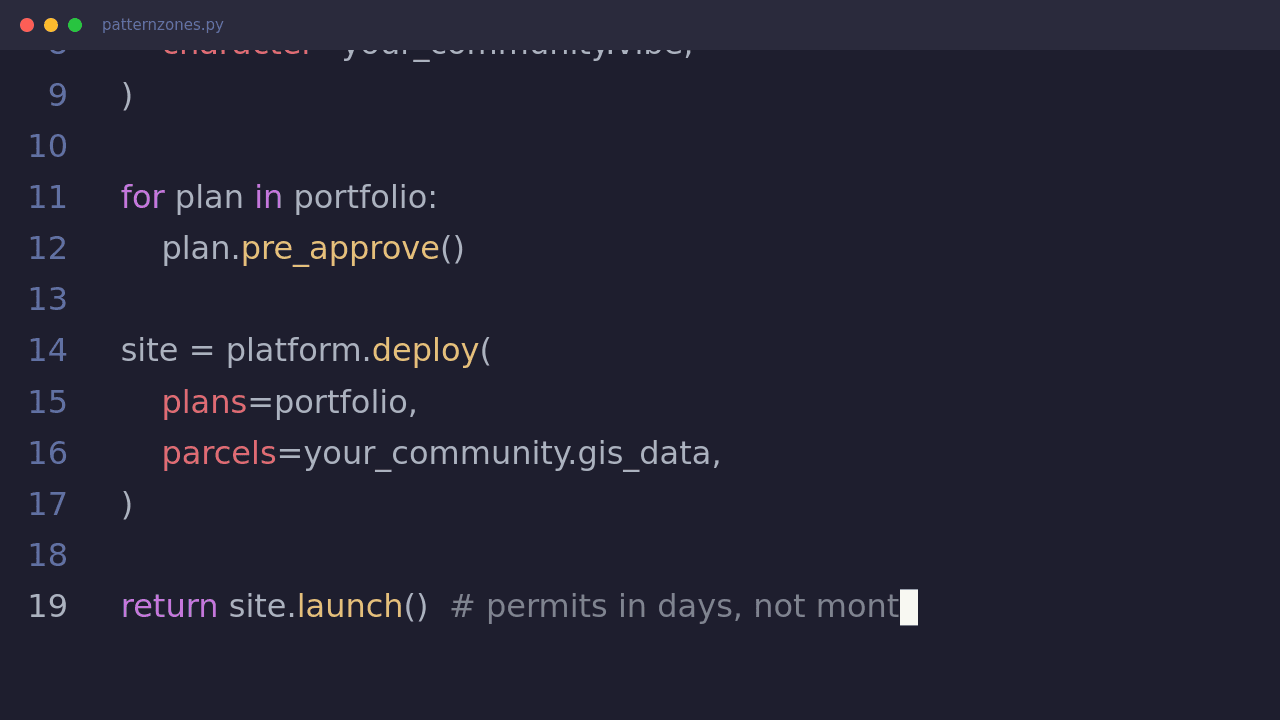This screenshot has width=1280, height=720.
Task: Select the patternzones.py file title
Action: pos(163,25)
